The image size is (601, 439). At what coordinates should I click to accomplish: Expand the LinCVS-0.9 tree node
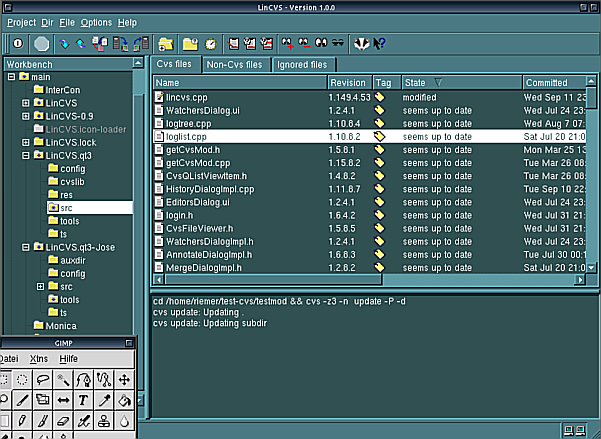click(26, 116)
